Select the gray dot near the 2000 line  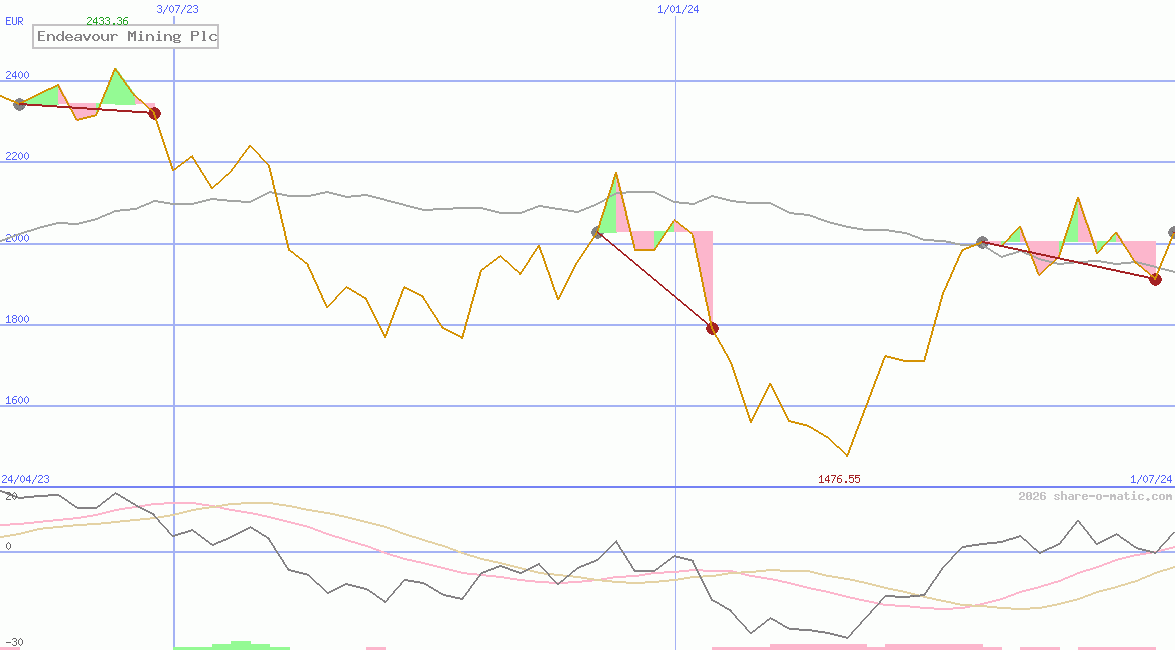tap(980, 242)
